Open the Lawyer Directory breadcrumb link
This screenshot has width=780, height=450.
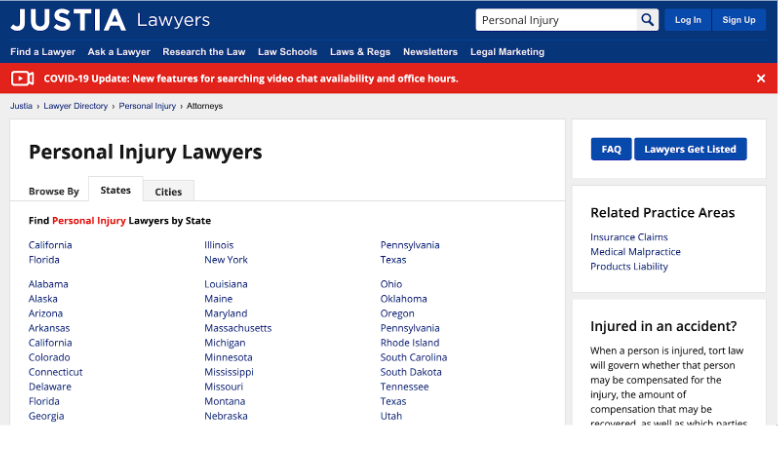(76, 106)
